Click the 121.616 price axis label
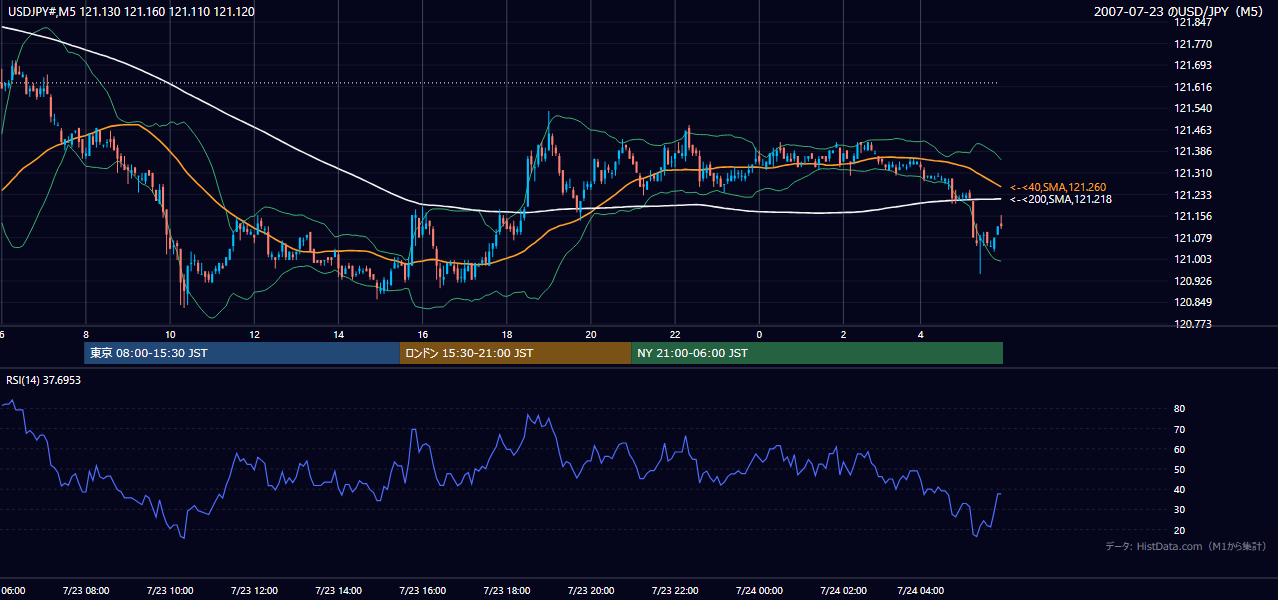Viewport: 1278px width, 600px height. click(x=1193, y=87)
